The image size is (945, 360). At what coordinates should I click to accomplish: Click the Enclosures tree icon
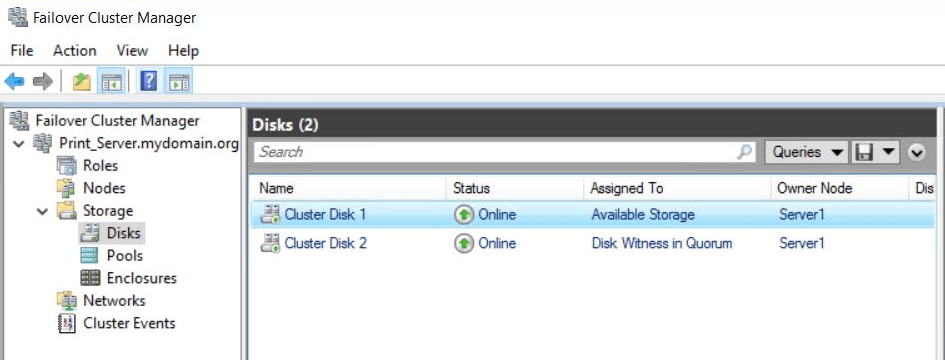[x=90, y=278]
